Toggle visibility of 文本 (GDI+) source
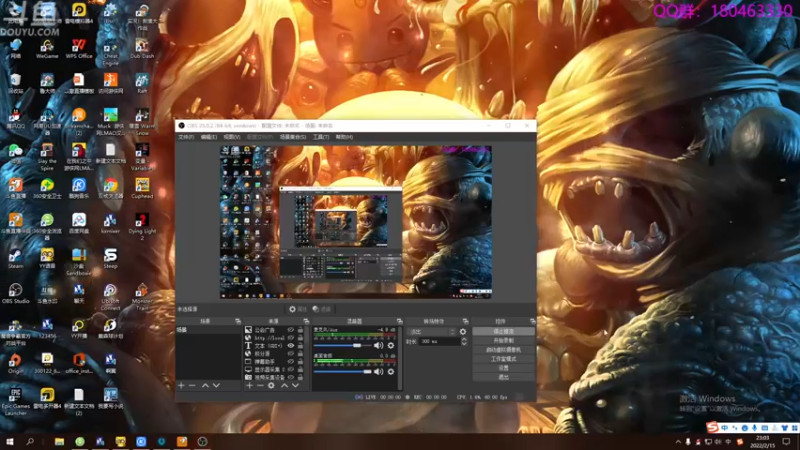 point(291,345)
